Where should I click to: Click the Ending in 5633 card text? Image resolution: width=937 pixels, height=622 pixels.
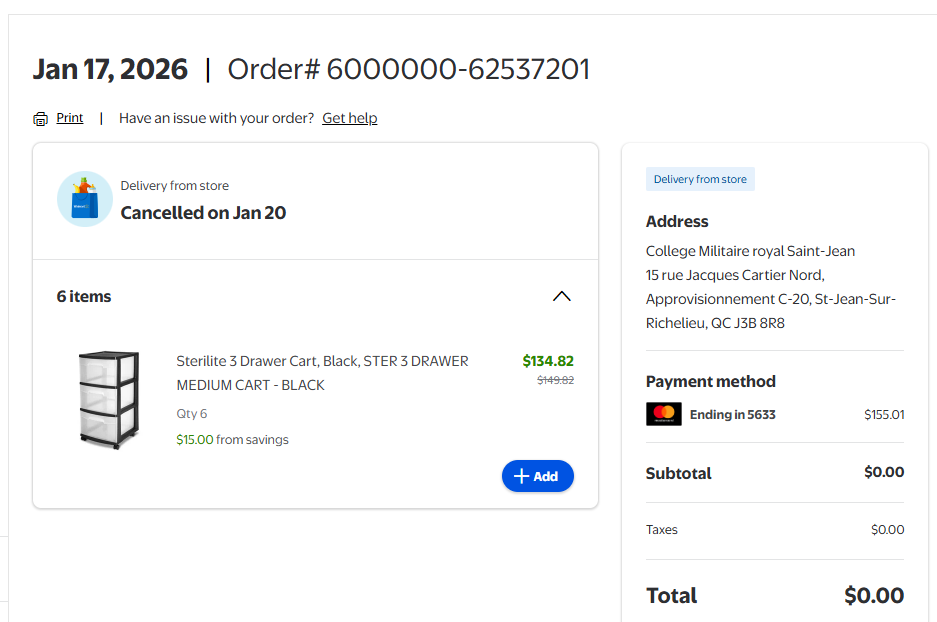[x=732, y=414]
